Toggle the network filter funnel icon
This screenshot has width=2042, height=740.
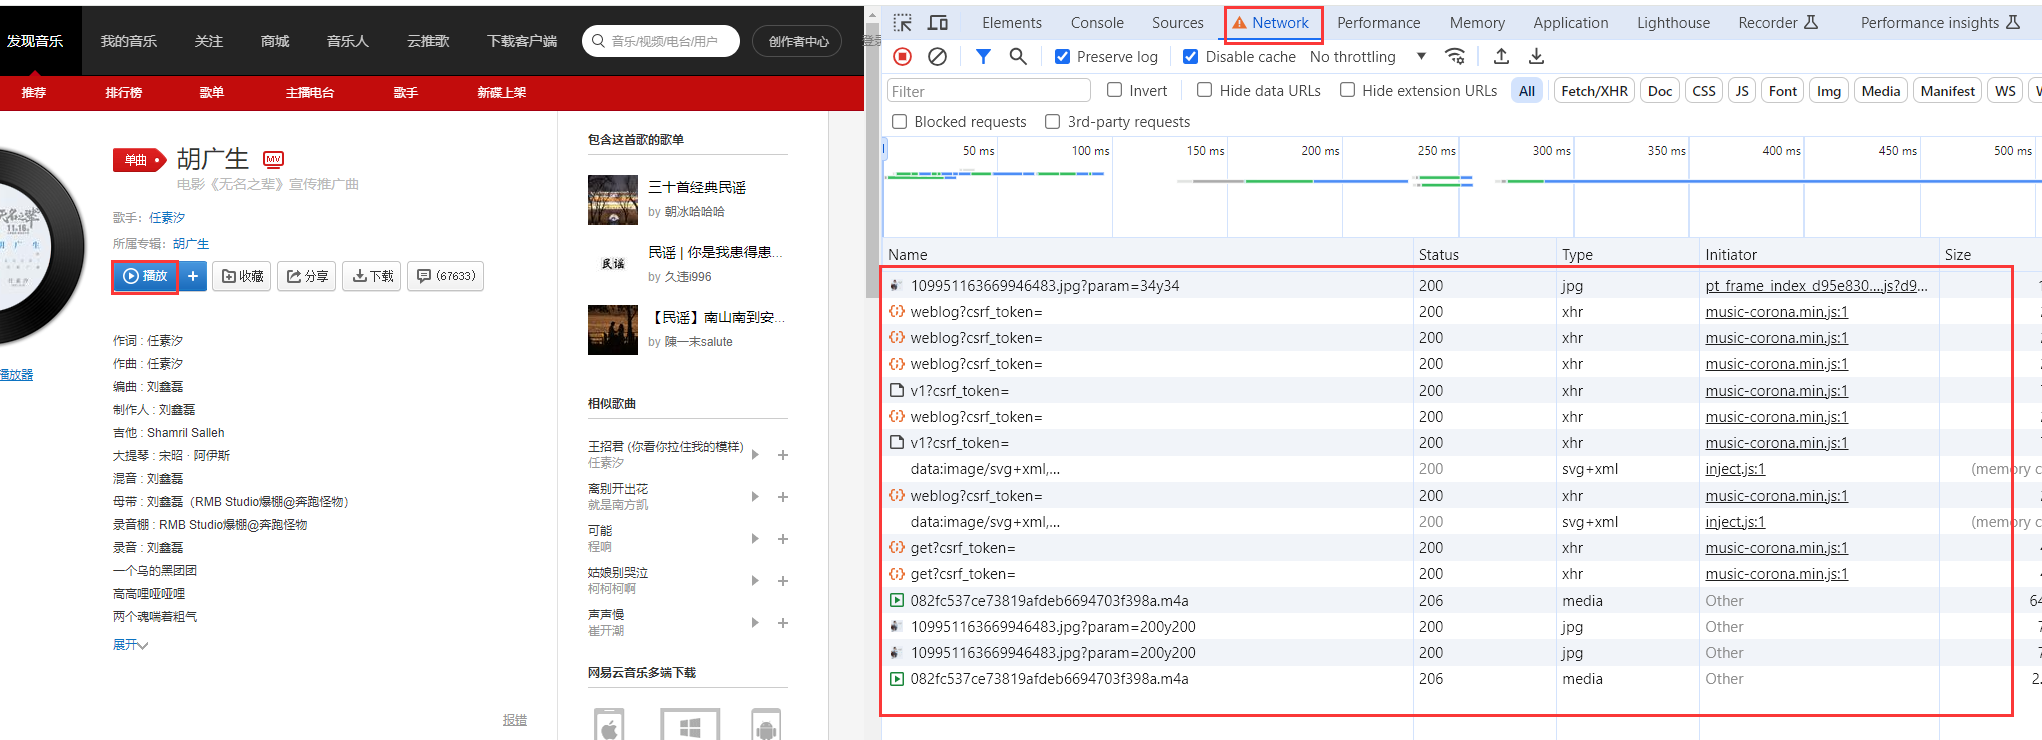pyautogui.click(x=983, y=57)
